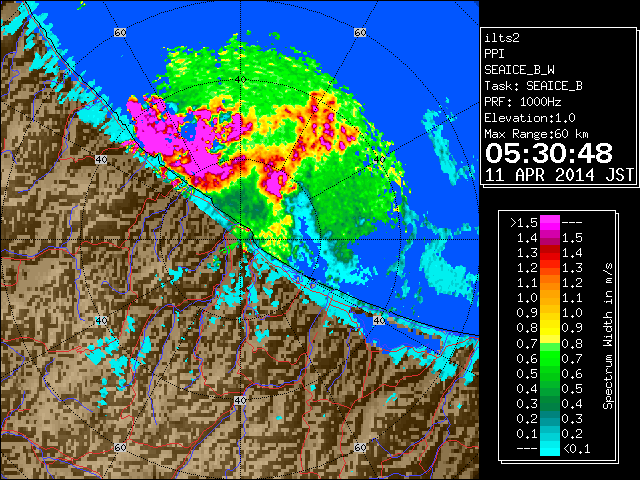Click the northwest 60 km range ring label
640x480 pixels.
click(120, 32)
